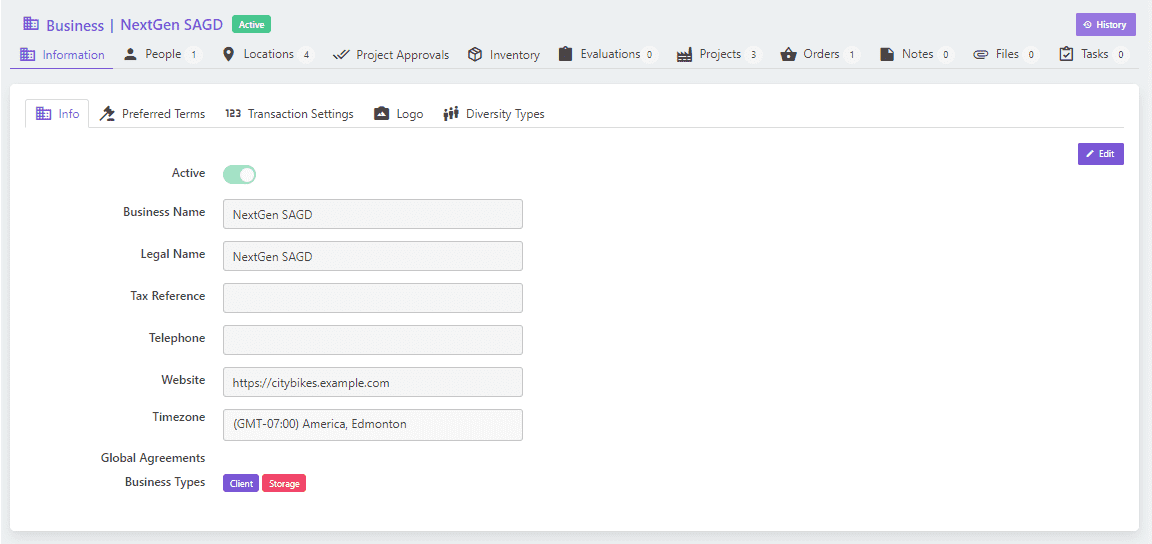
Task: Click the green Active status badge
Action: (x=251, y=24)
